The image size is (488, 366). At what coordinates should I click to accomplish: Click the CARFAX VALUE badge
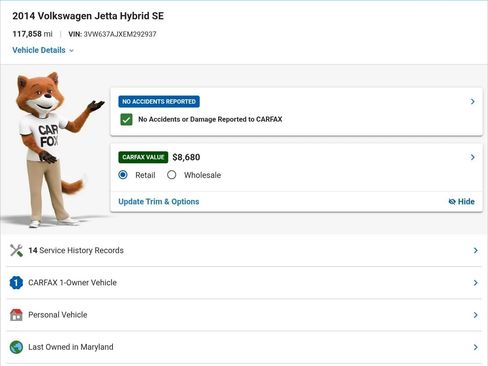(x=143, y=157)
